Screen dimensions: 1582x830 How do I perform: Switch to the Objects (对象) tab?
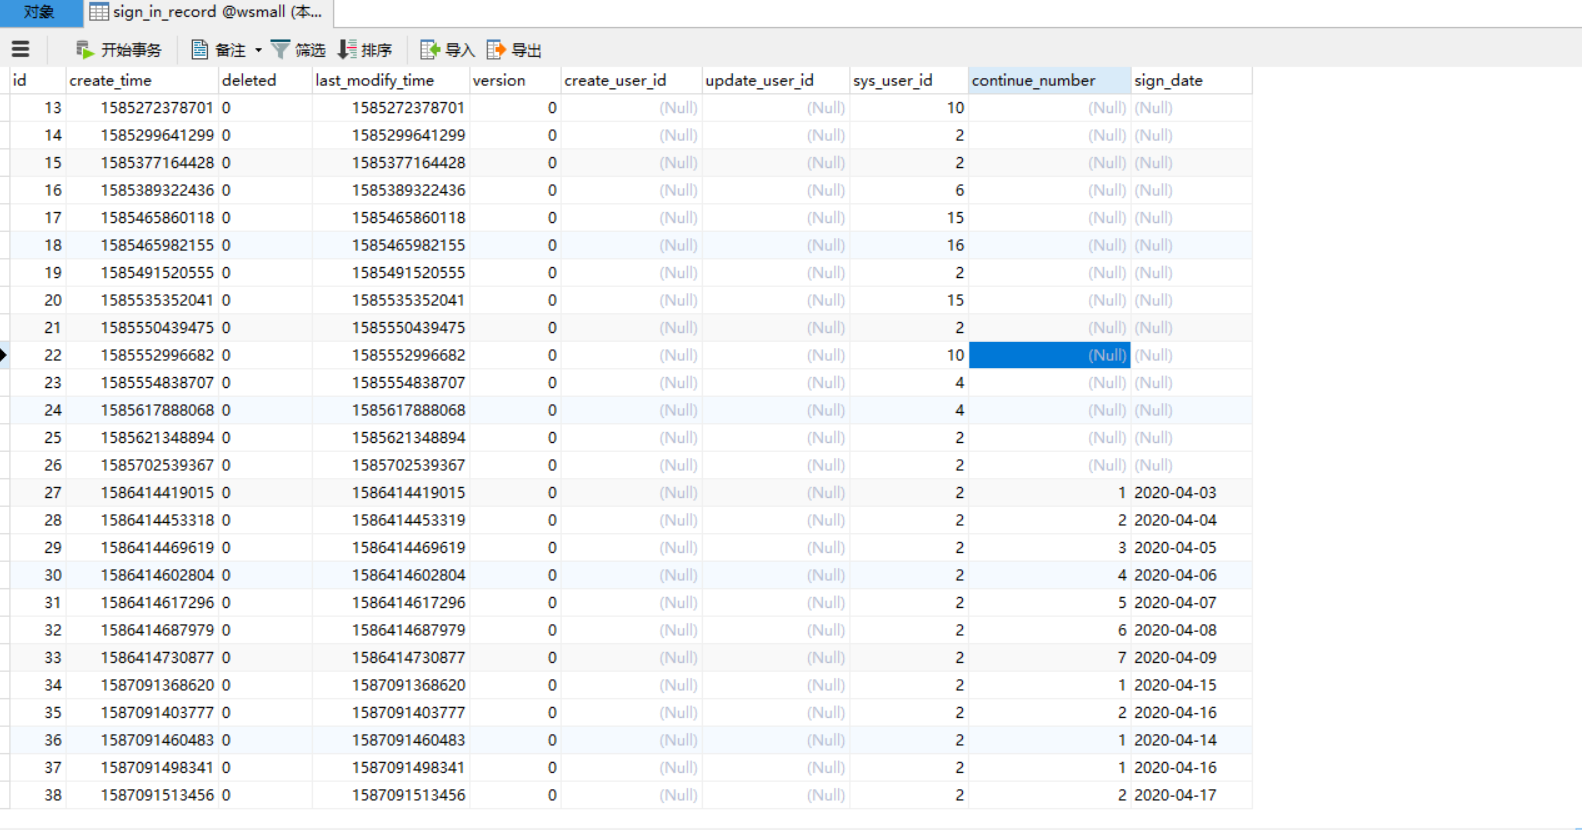point(40,12)
